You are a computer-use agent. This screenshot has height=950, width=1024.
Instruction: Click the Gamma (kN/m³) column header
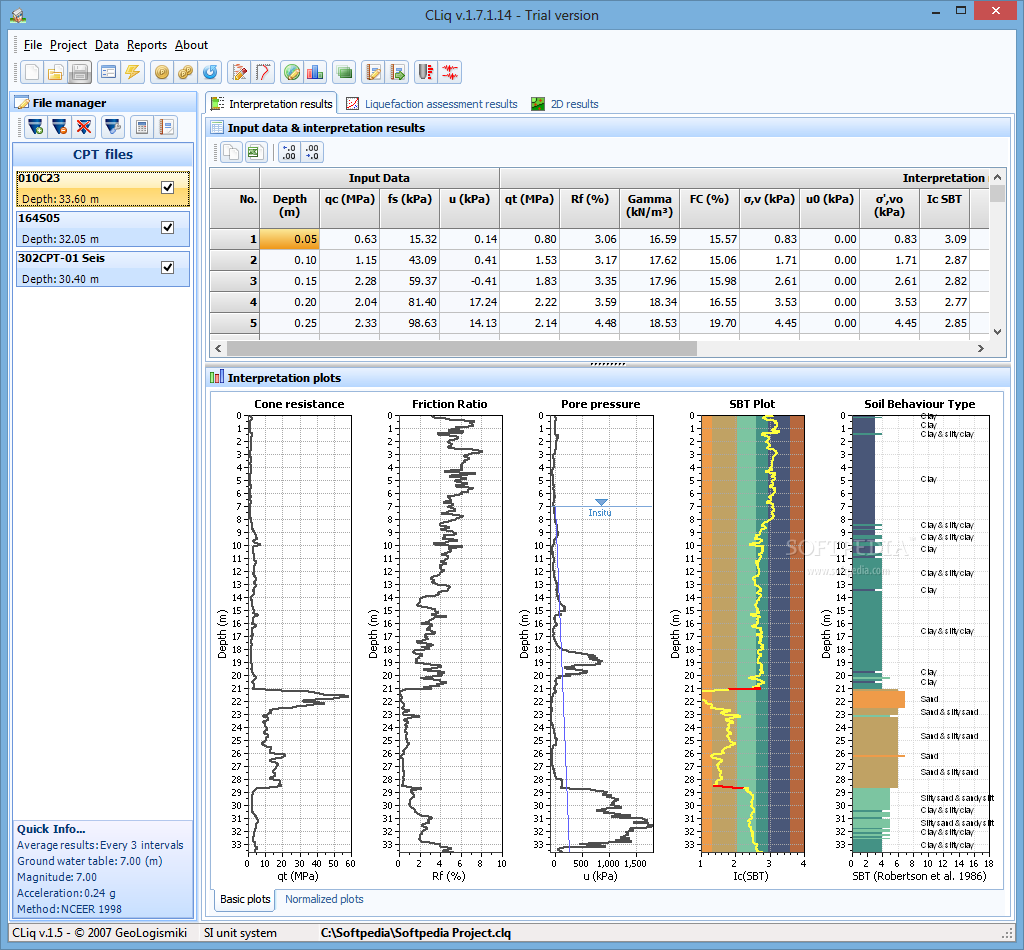[649, 208]
